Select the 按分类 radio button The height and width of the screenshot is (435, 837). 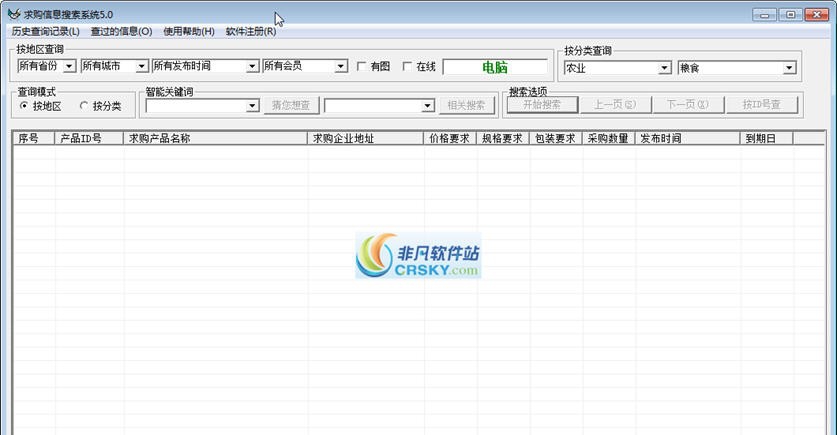[x=84, y=106]
